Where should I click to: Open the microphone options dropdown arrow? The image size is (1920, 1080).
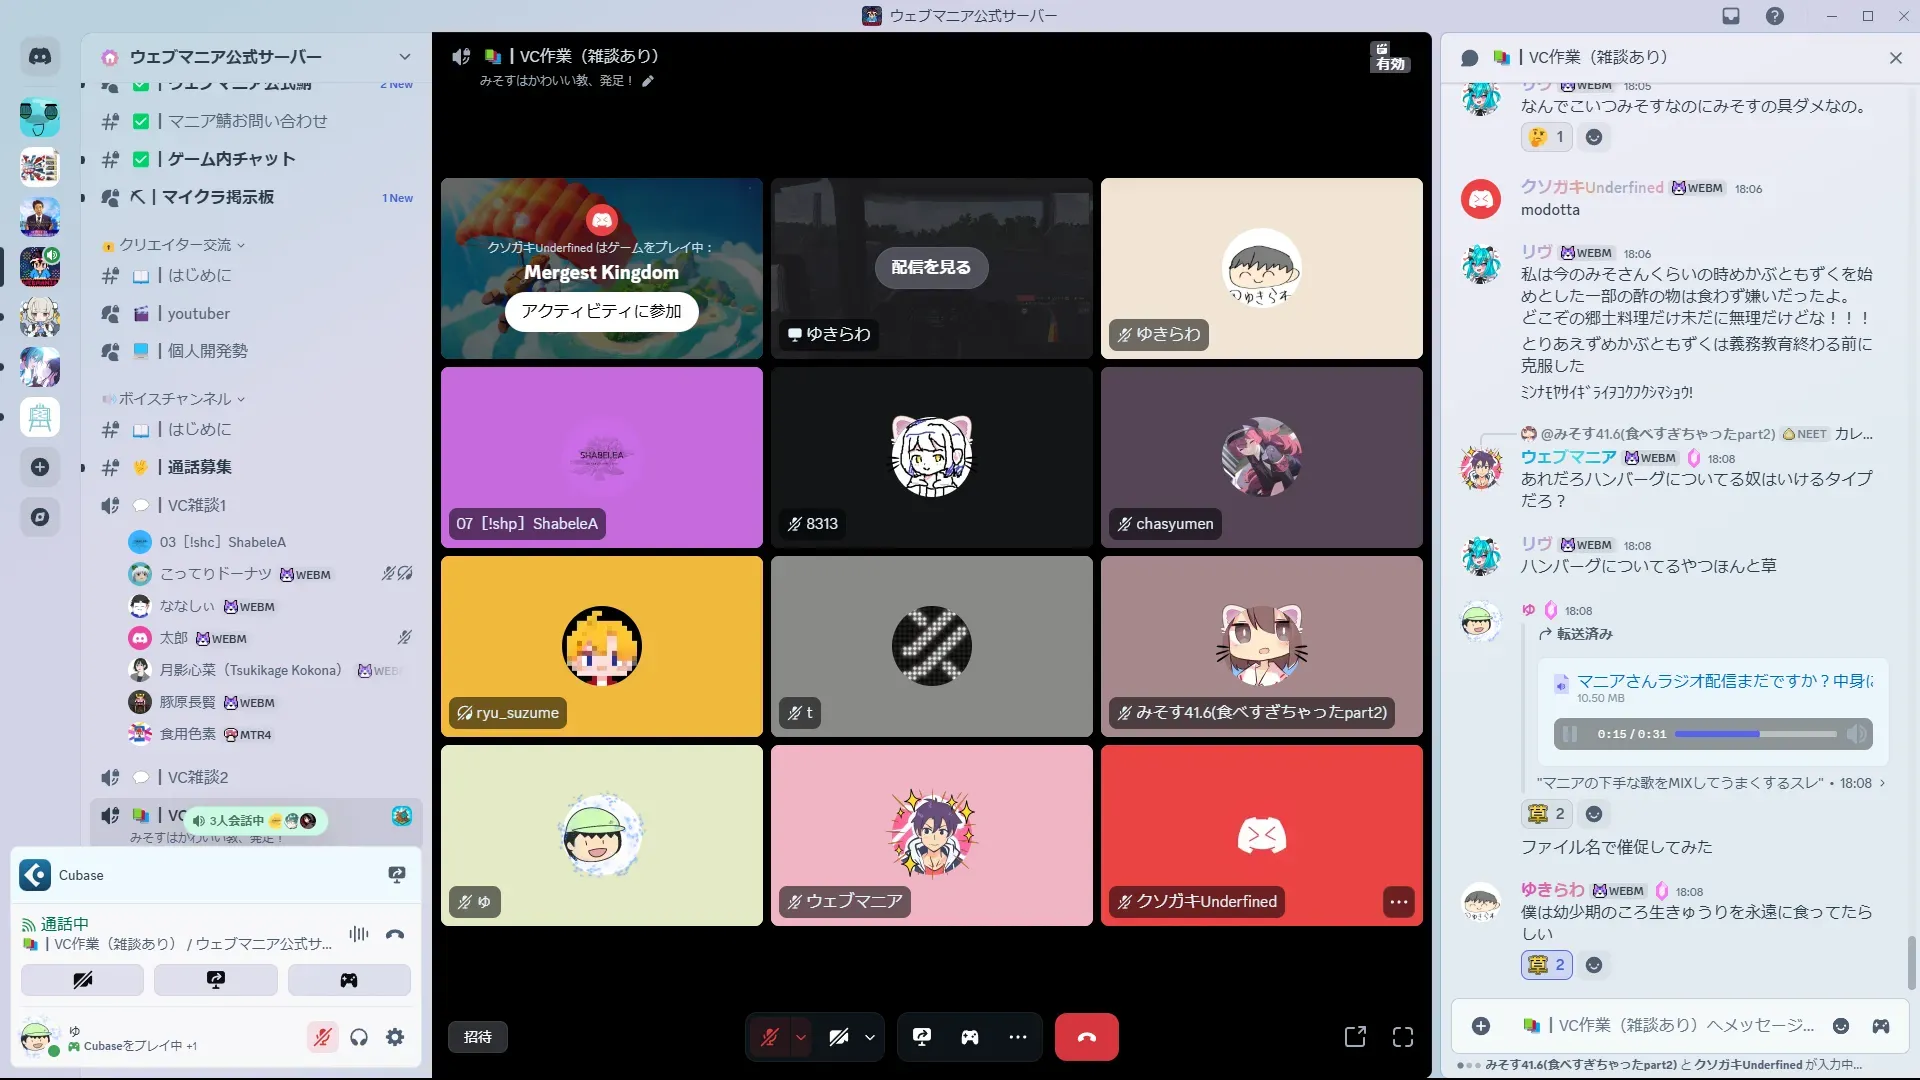[x=801, y=1037]
